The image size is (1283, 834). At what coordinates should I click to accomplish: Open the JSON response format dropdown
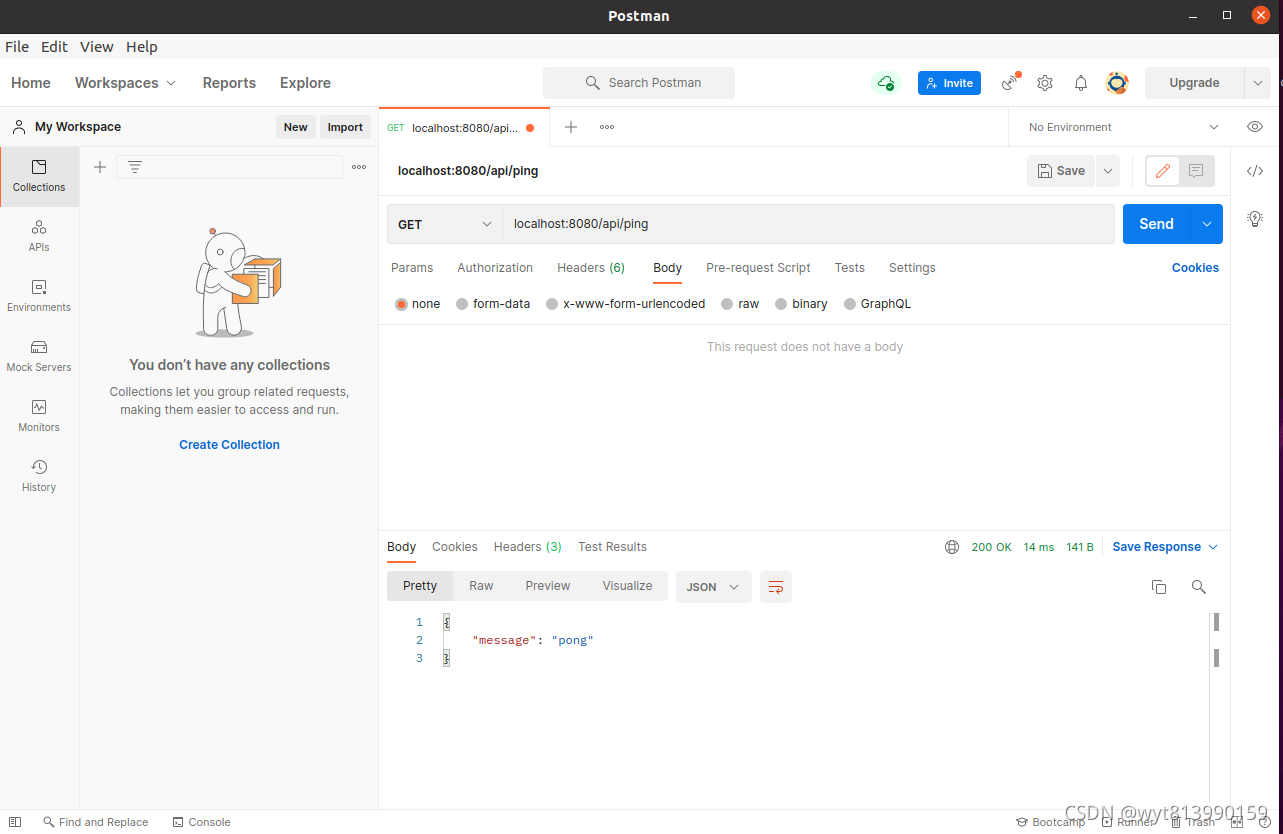713,587
